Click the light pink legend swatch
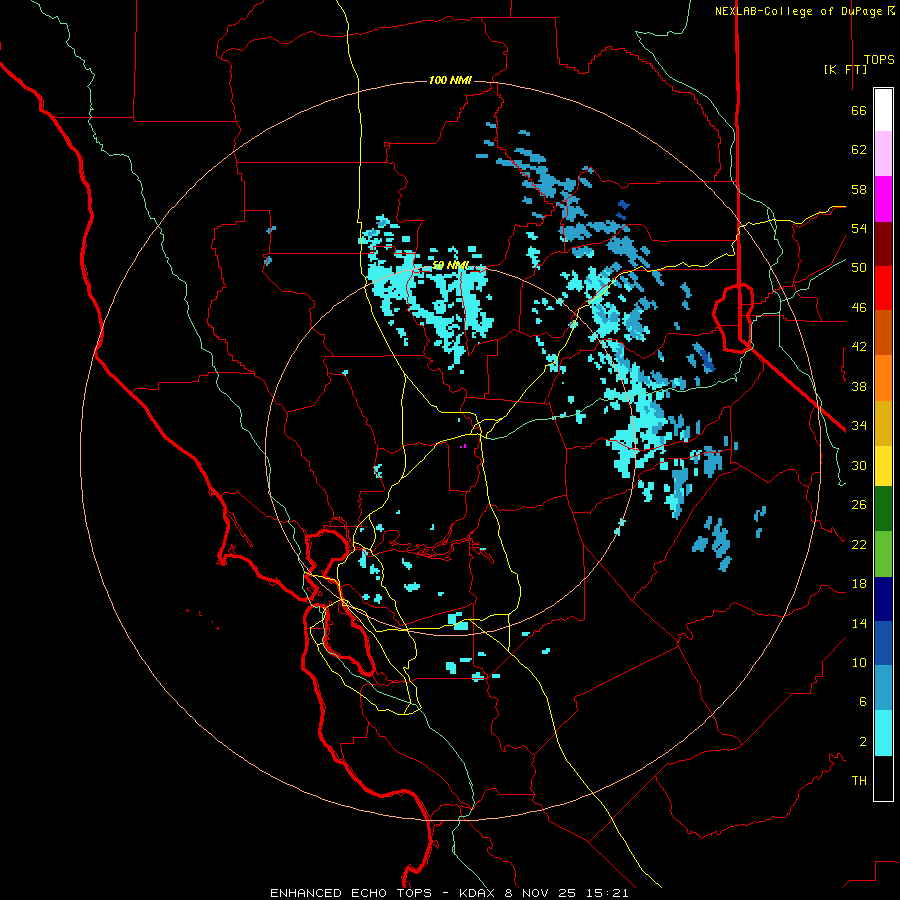900x900 pixels. (883, 154)
